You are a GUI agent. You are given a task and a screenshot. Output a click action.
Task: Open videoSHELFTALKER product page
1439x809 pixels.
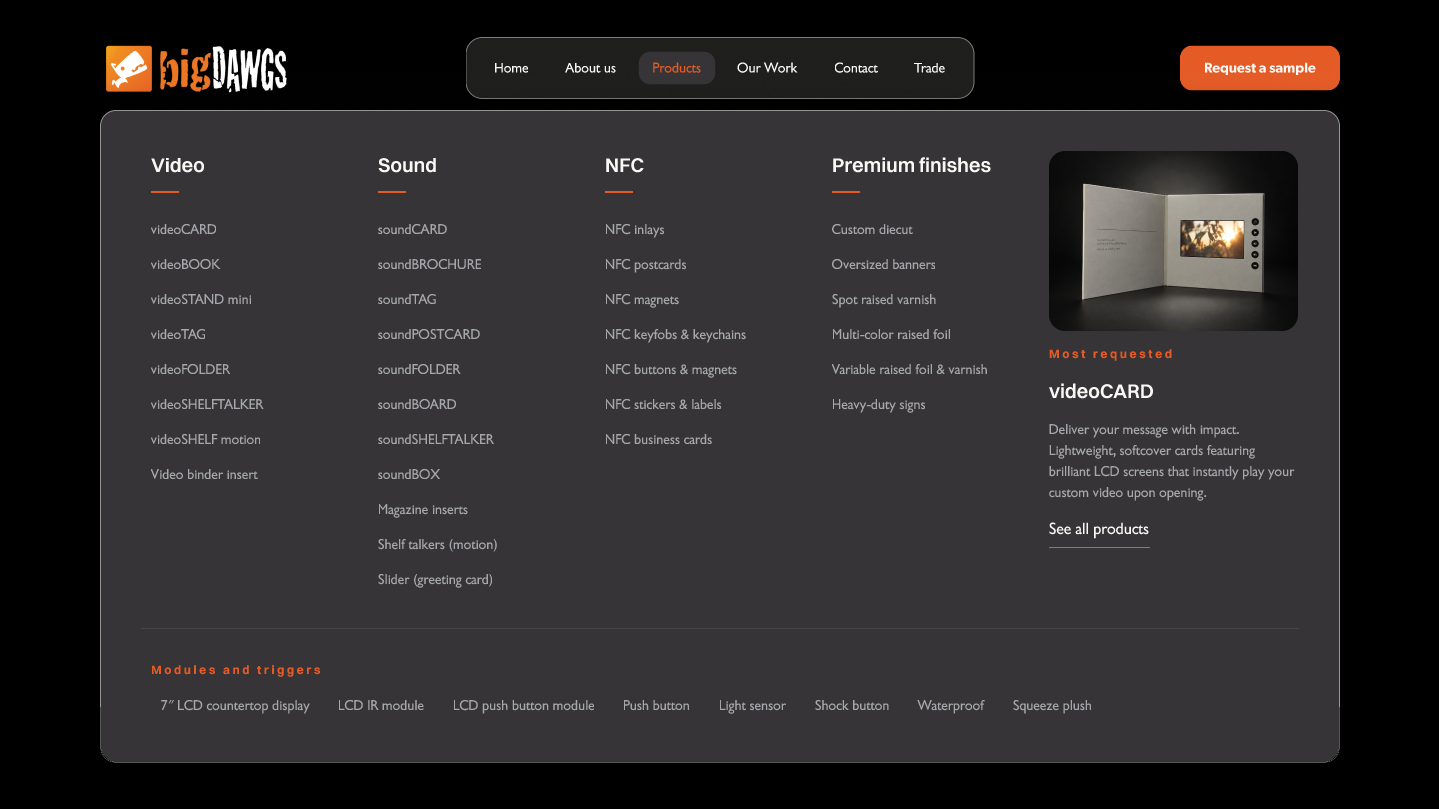click(x=207, y=405)
